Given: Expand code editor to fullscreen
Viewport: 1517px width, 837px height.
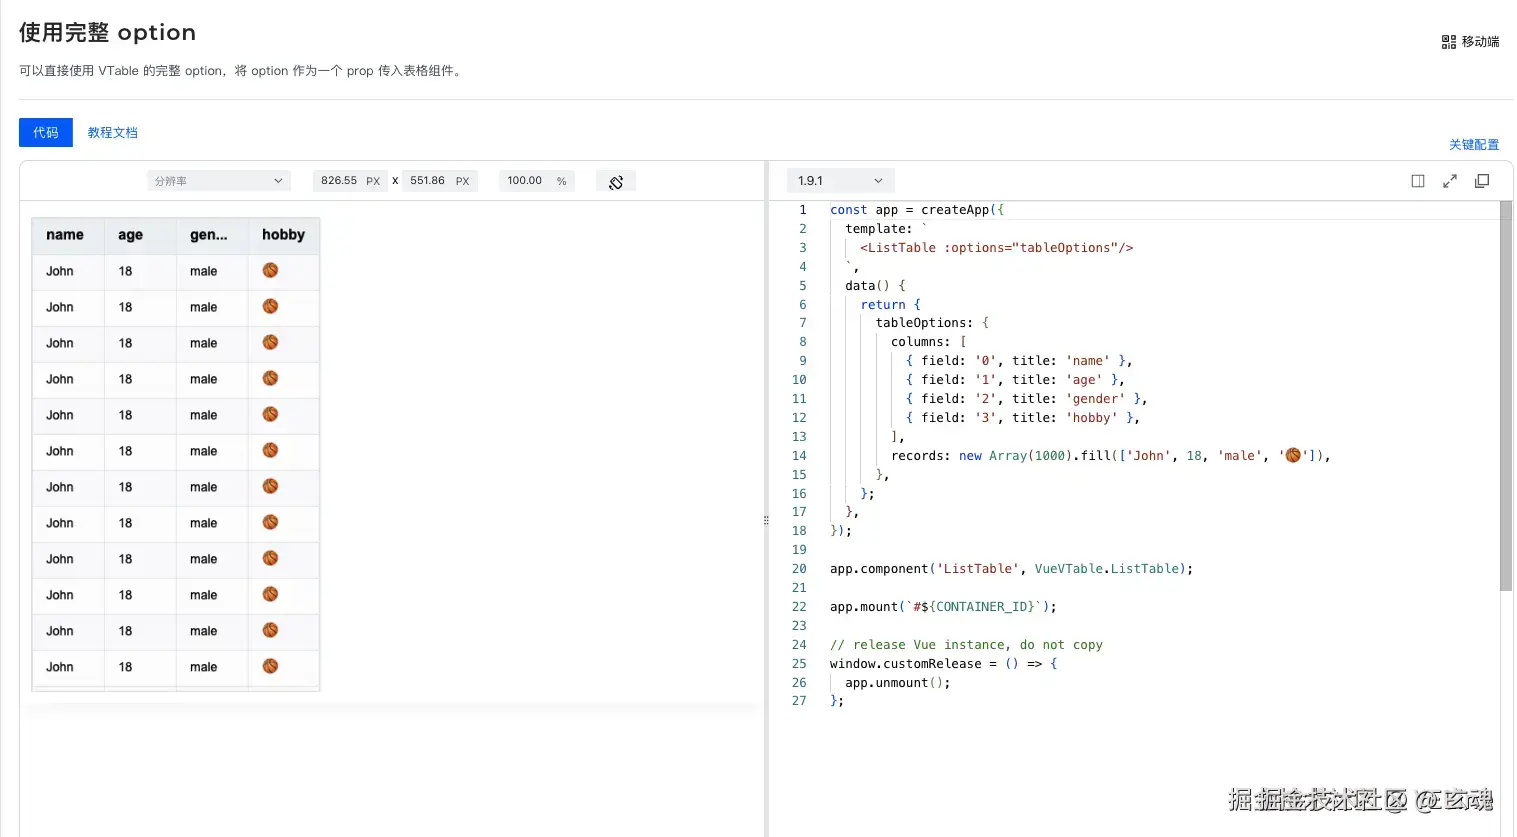Looking at the screenshot, I should [x=1450, y=181].
